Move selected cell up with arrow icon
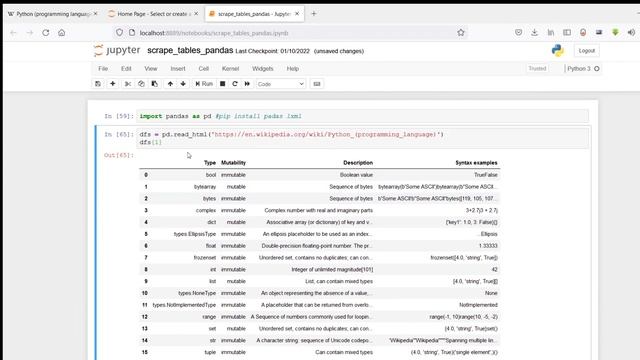640x360 pixels. pyautogui.click(x=170, y=84)
